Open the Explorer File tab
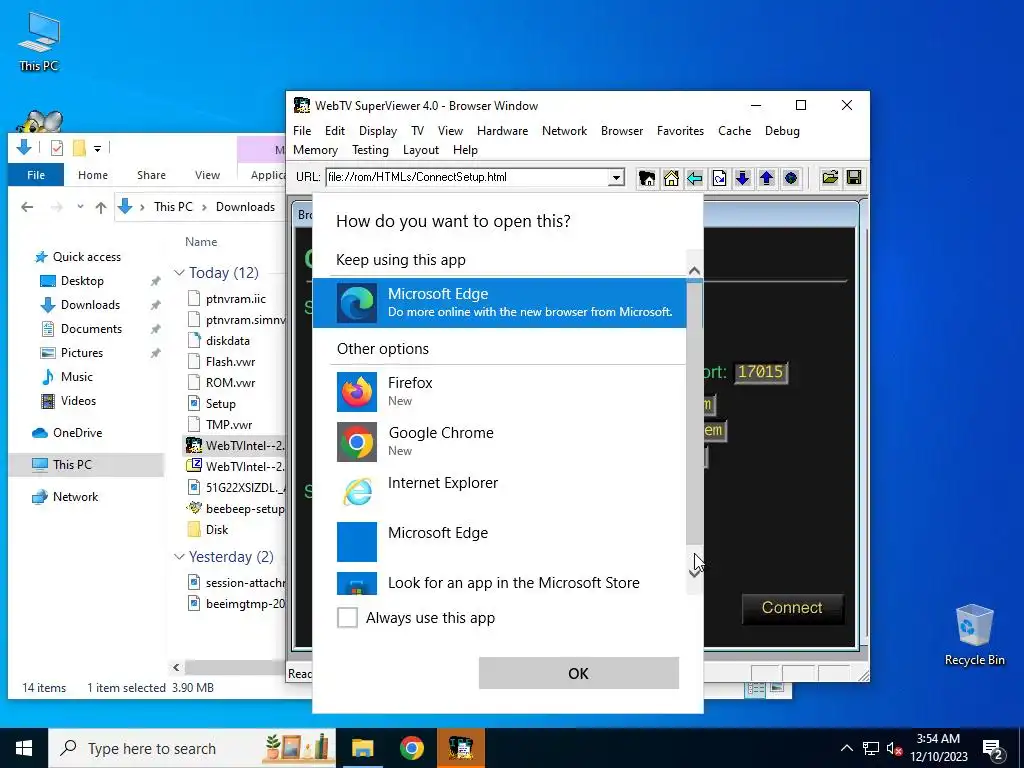 tap(36, 175)
